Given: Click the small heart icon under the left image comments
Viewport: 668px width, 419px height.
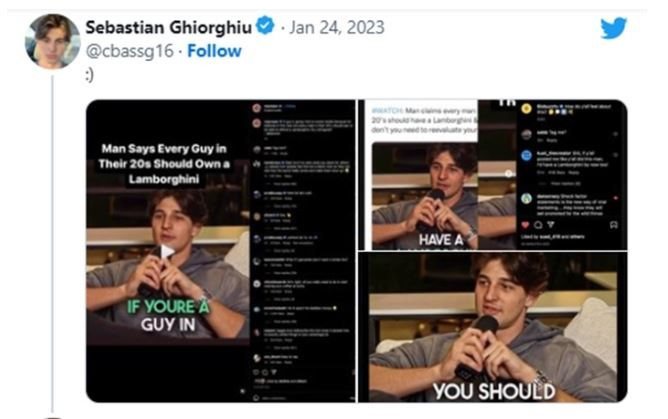Looking at the screenshot, I should [256, 372].
